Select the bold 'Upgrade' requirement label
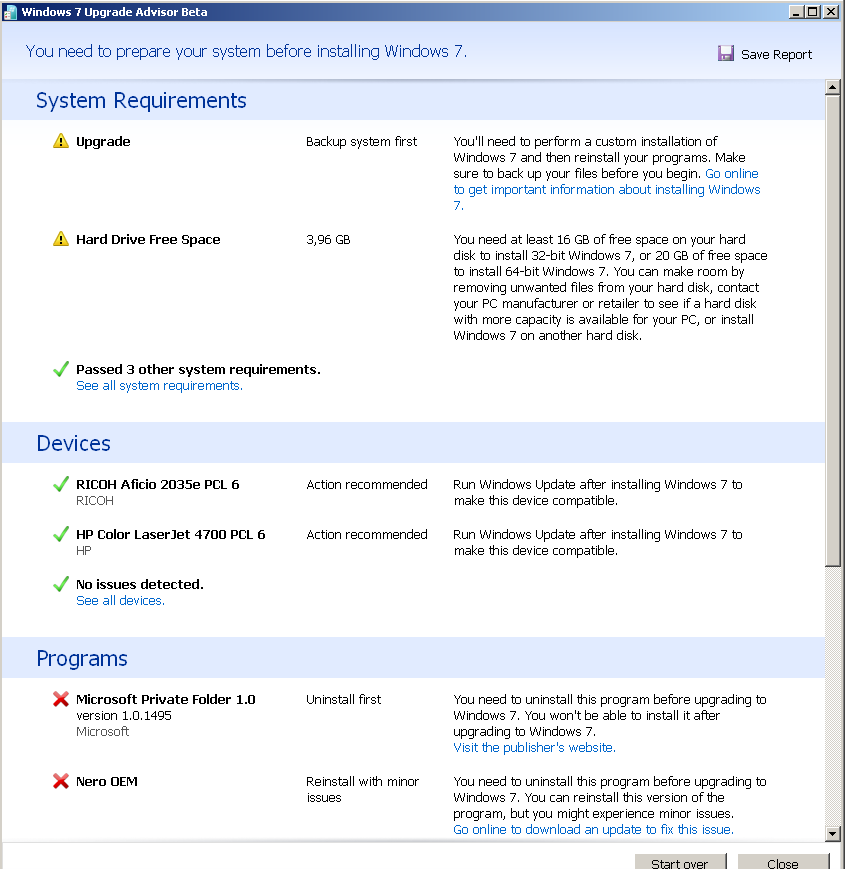Image resolution: width=845 pixels, height=869 pixels. pos(103,142)
